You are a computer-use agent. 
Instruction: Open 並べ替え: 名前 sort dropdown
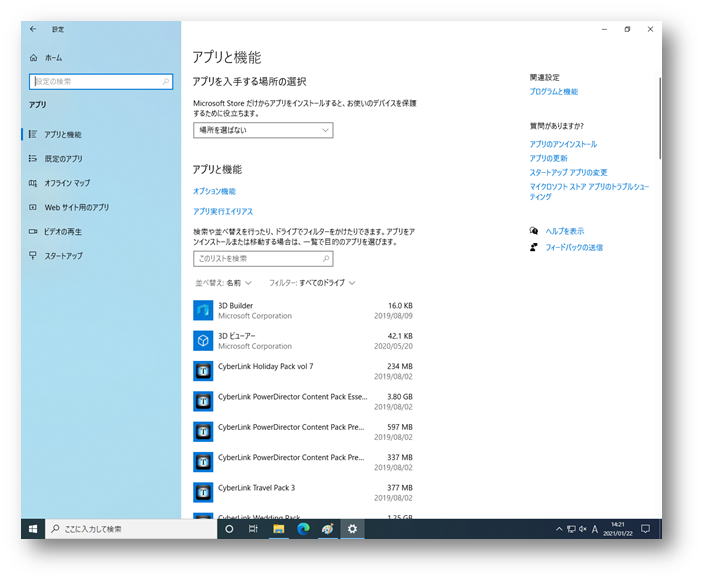tap(223, 283)
